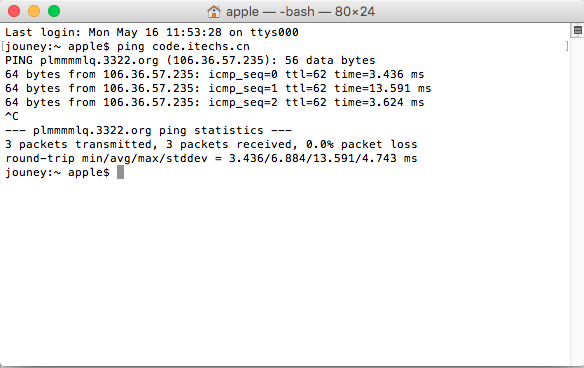Maximize the Terminal window with green button

54,11
